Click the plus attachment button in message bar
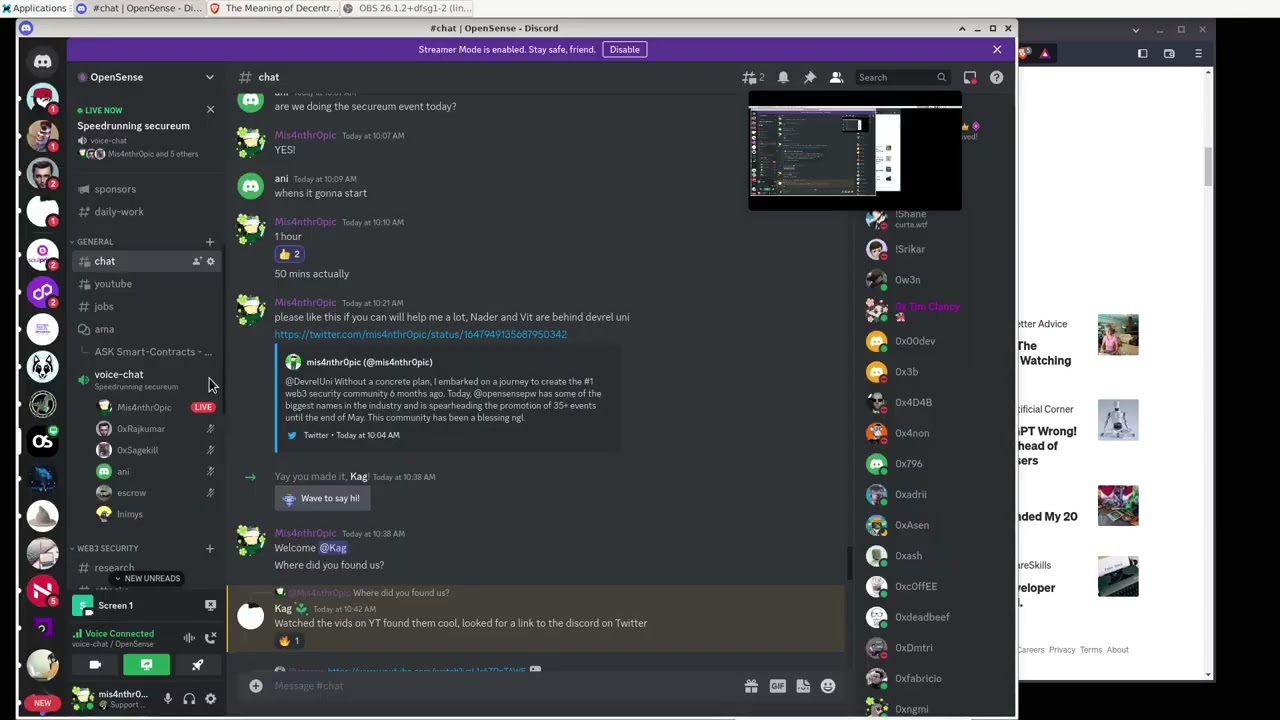This screenshot has height=720, width=1280. click(x=256, y=686)
